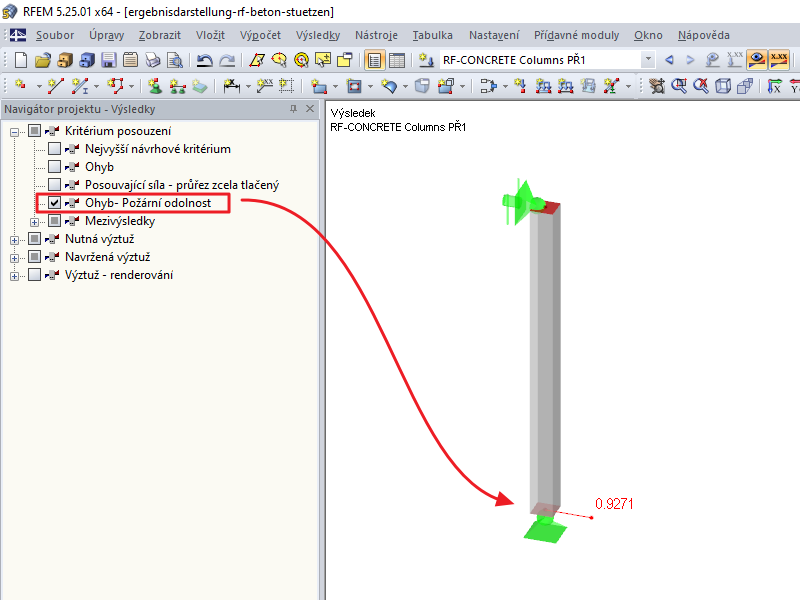800x600 pixels.
Task: Print using the printer icon
Action: [x=153, y=60]
